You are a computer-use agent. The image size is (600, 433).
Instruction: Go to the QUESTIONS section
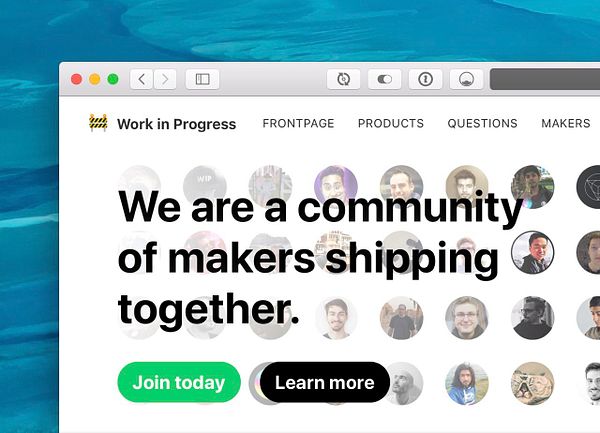(x=482, y=123)
